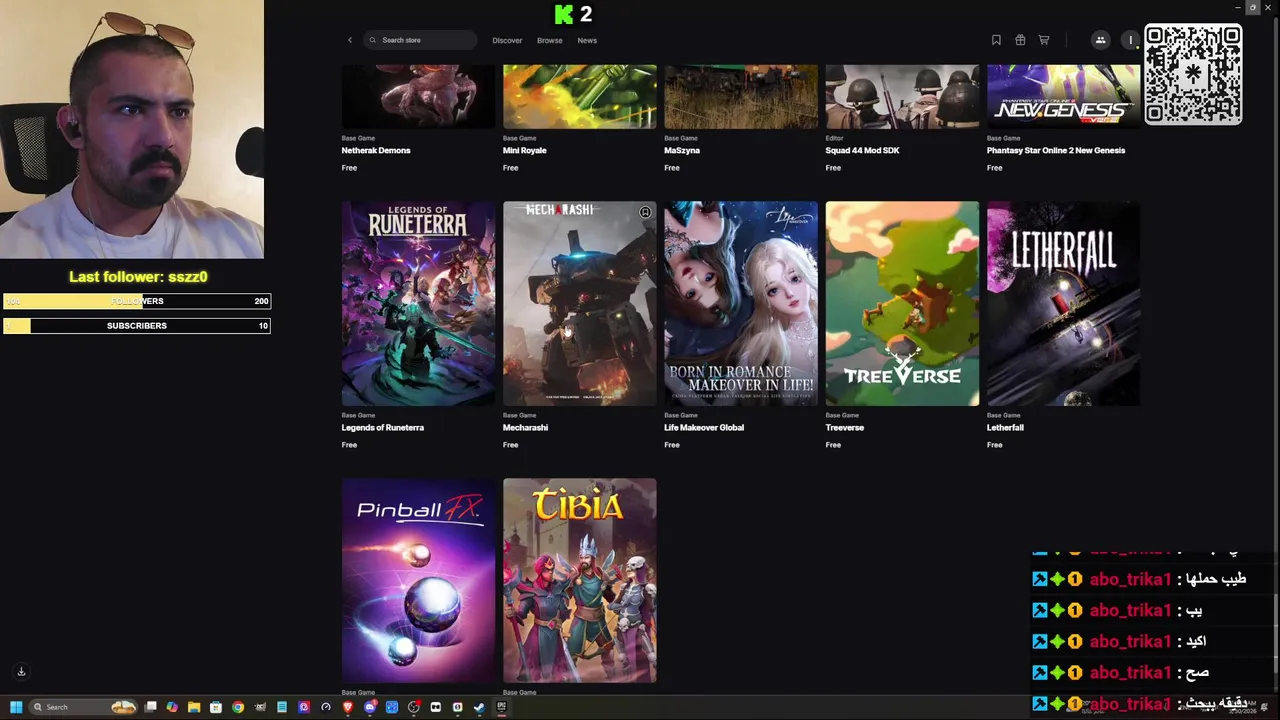Click the Free price under Letherfall
The height and width of the screenshot is (720, 1280).
pyautogui.click(x=994, y=445)
